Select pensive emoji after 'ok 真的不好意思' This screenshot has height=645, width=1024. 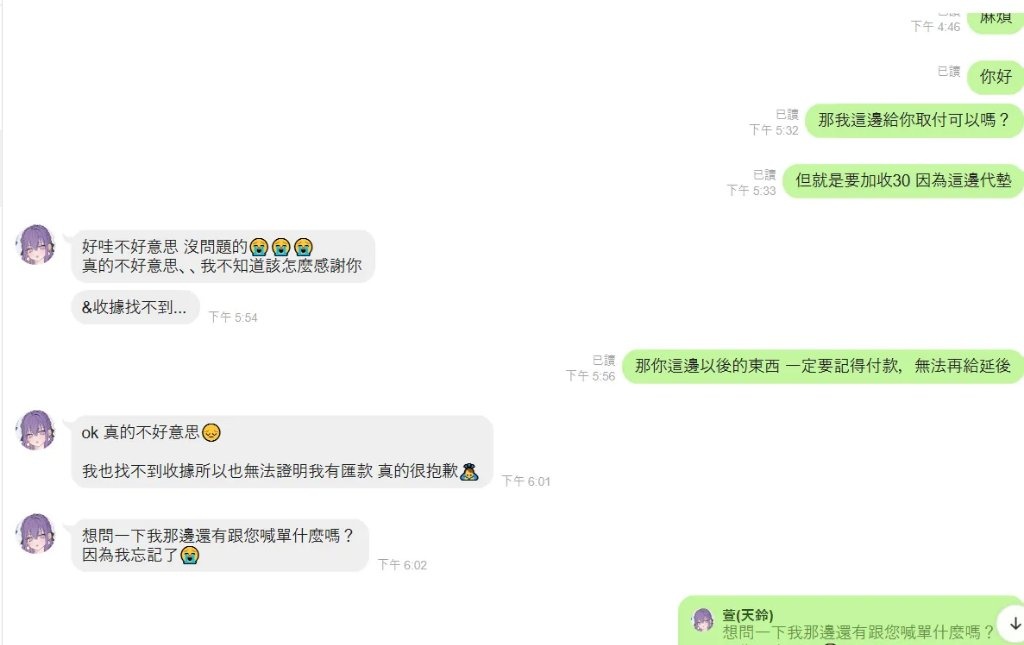click(x=211, y=432)
